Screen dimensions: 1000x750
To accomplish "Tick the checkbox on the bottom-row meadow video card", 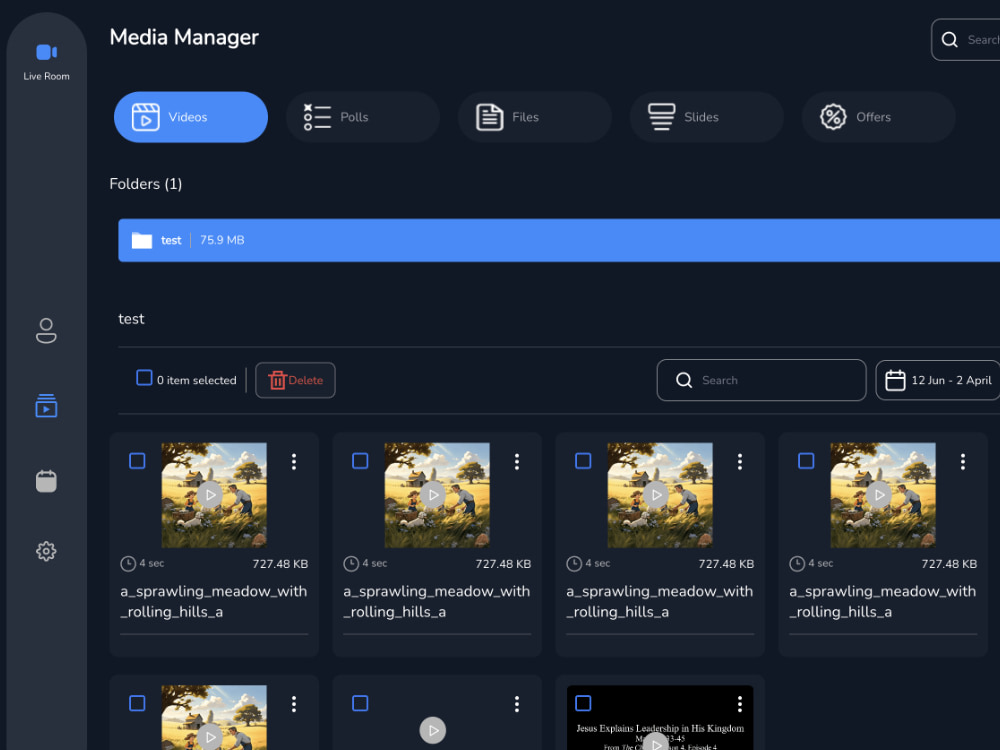I will click(x=137, y=703).
